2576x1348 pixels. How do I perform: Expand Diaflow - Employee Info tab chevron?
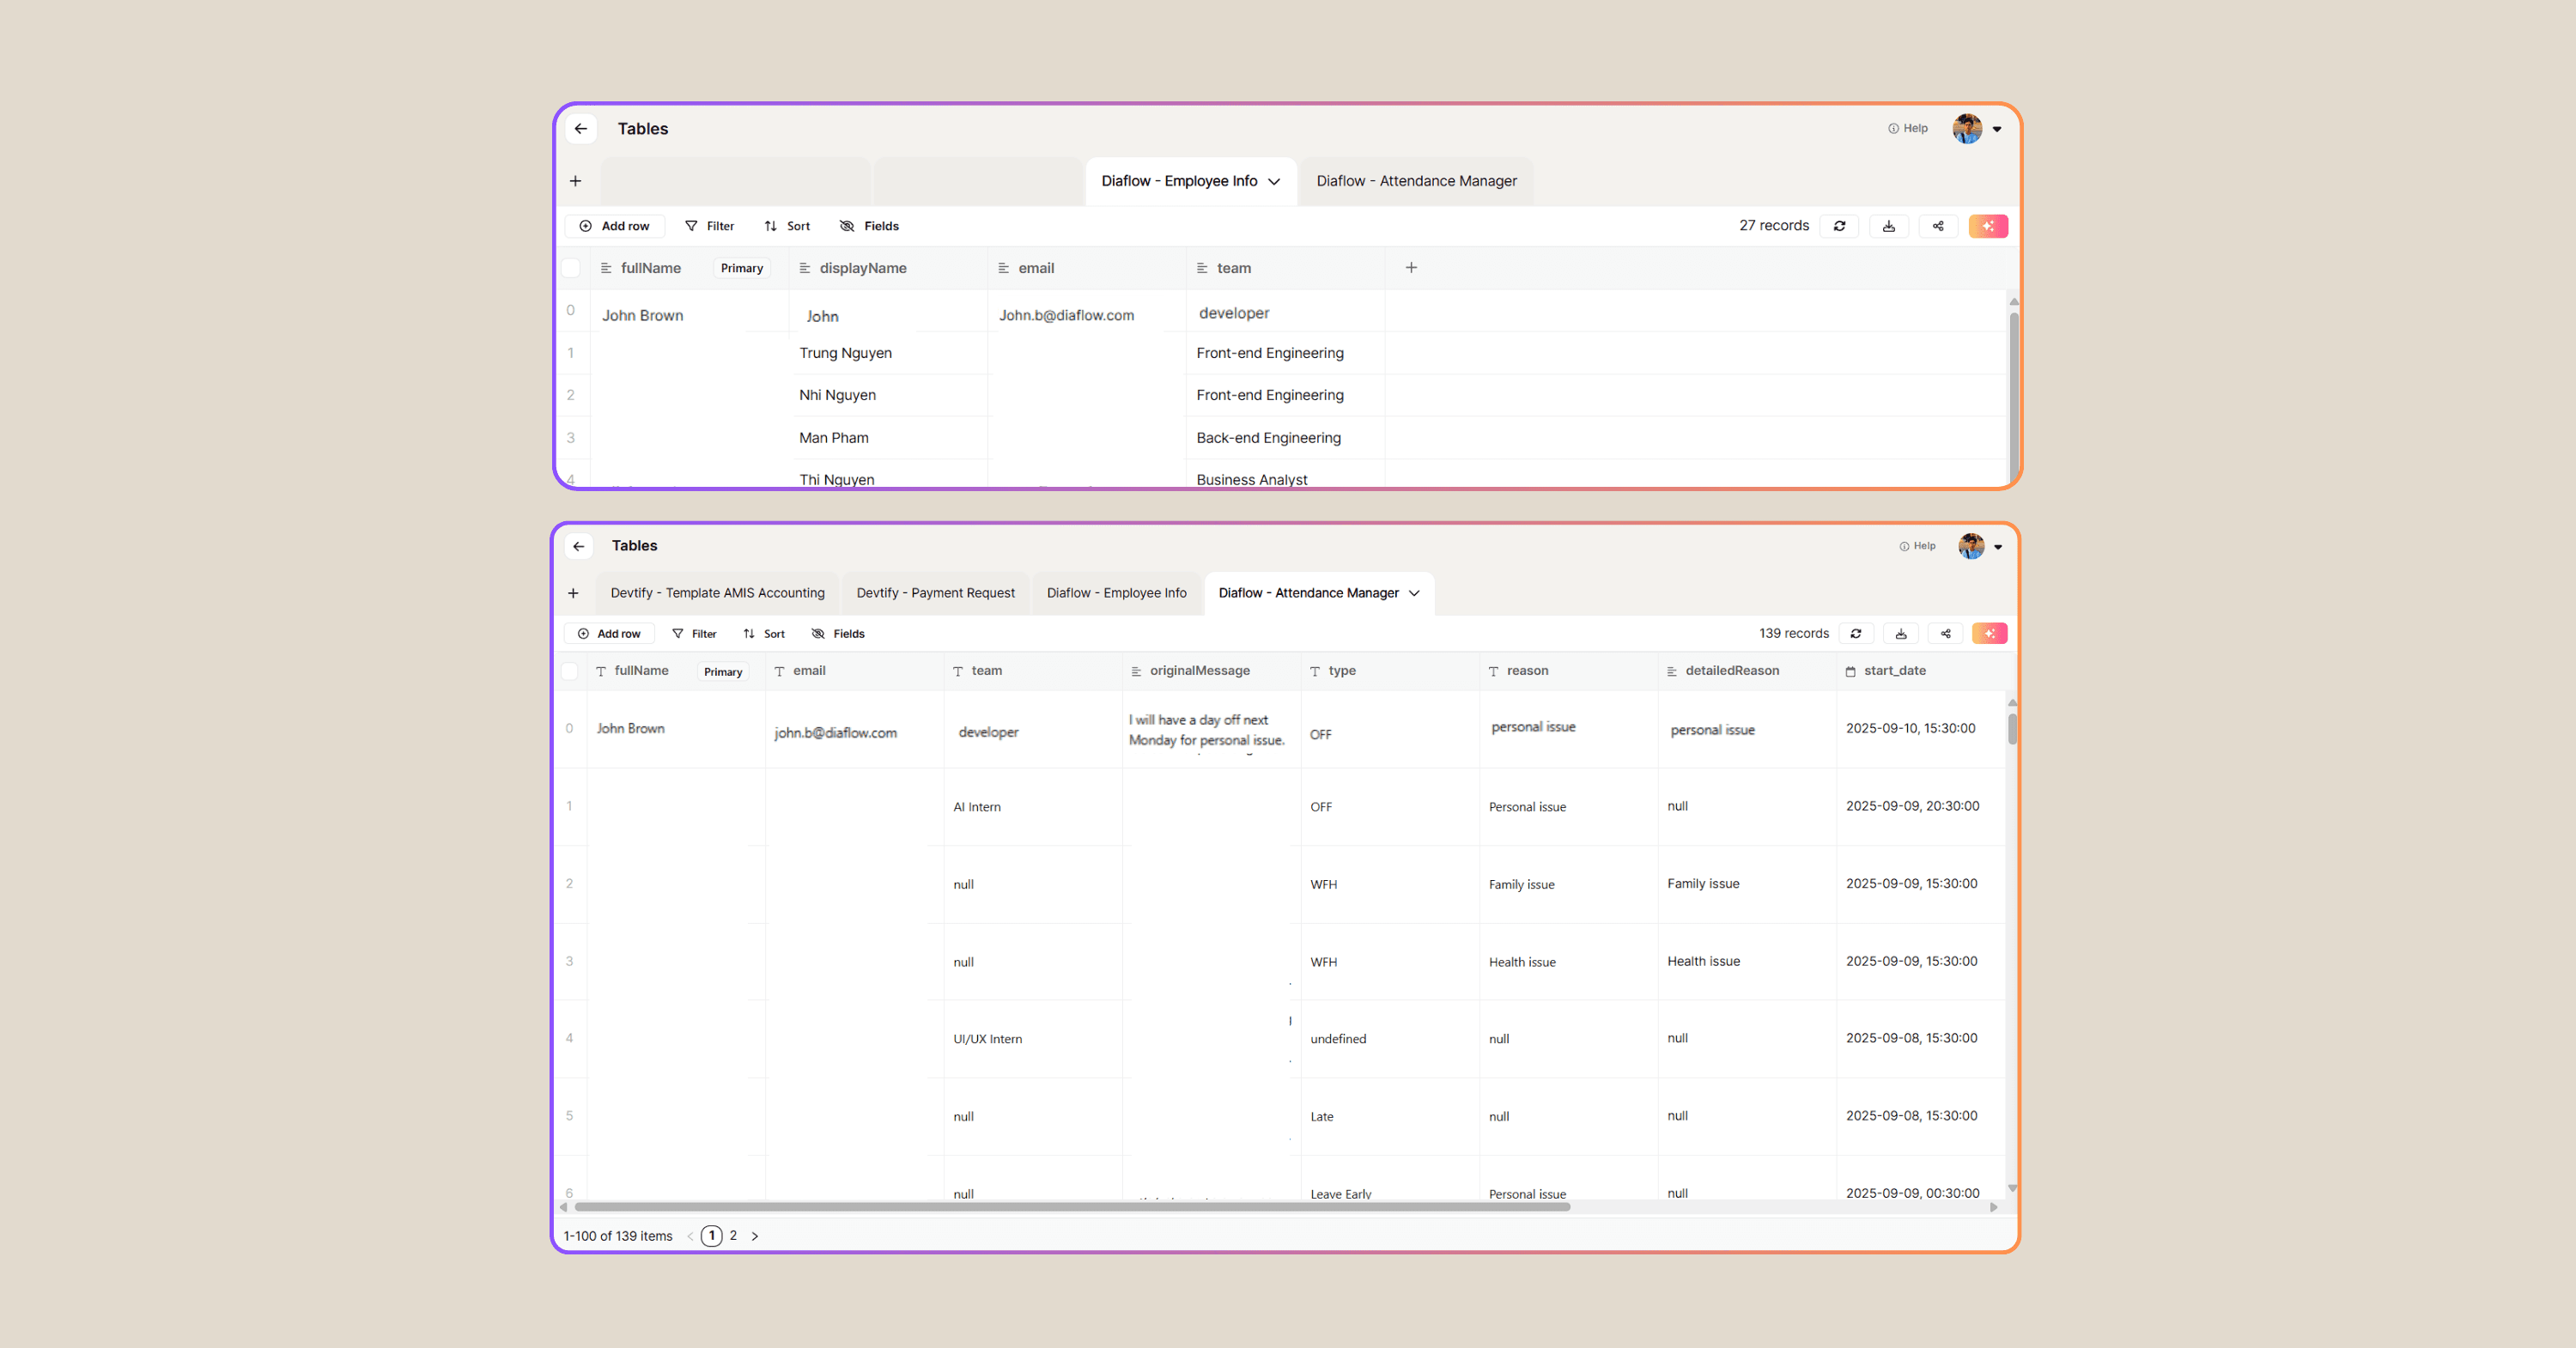coord(1274,182)
